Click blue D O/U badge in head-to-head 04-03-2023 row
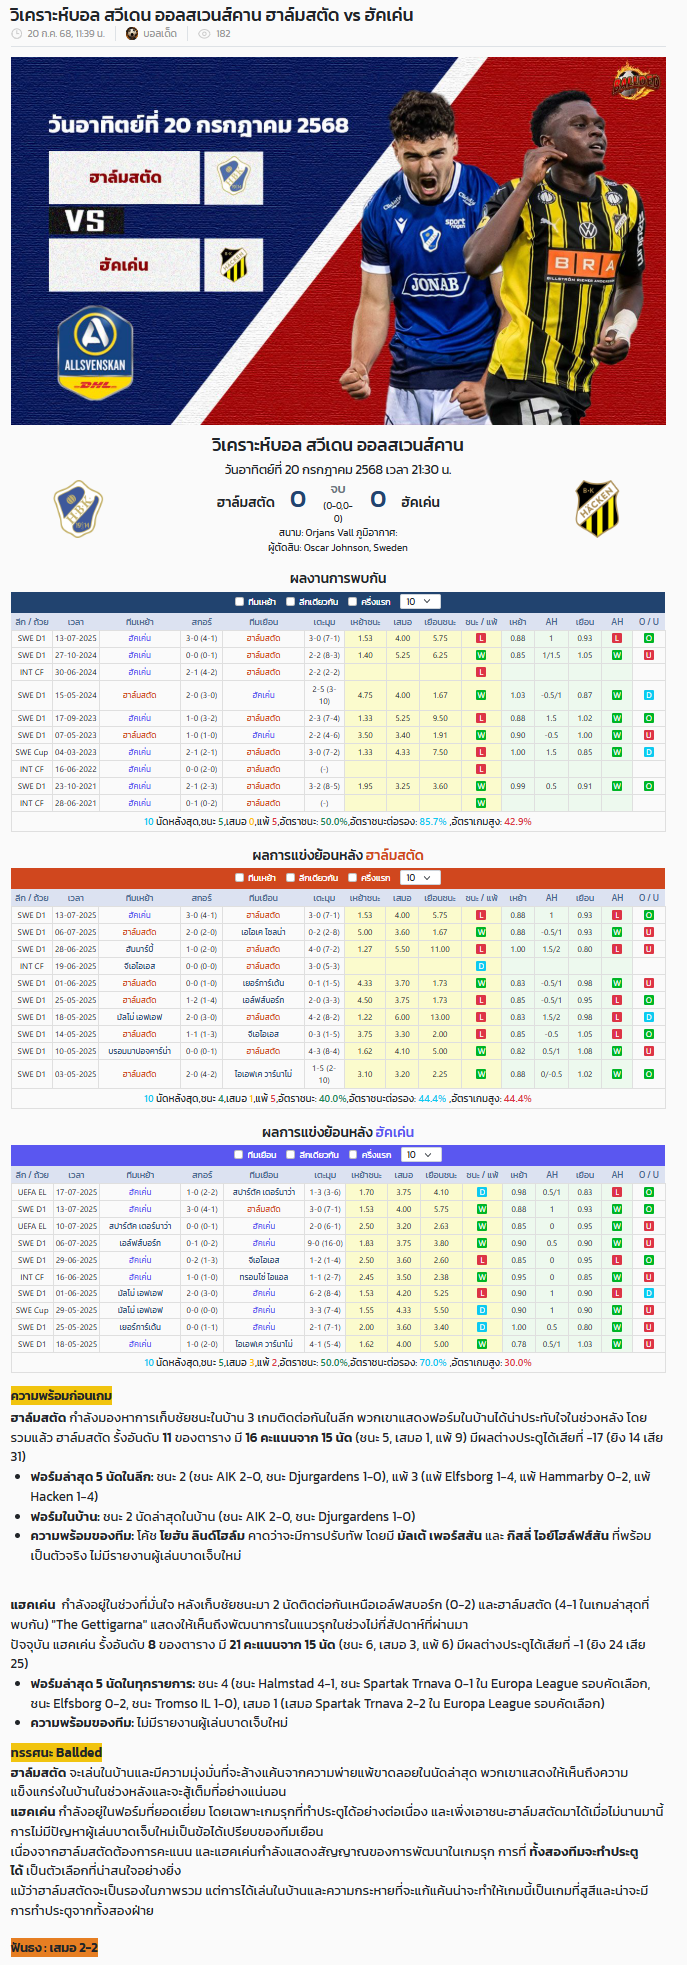Screen dimensions: 687x1965 (x=649, y=752)
